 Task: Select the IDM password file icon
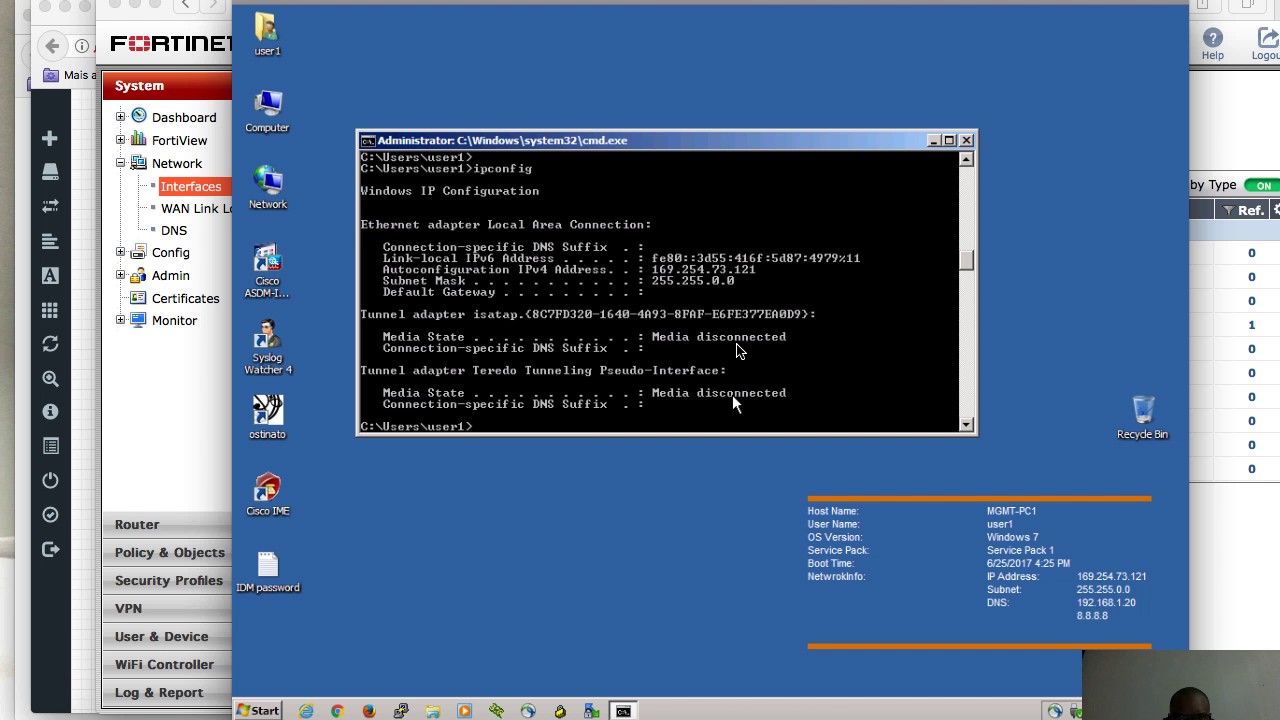coord(267,572)
